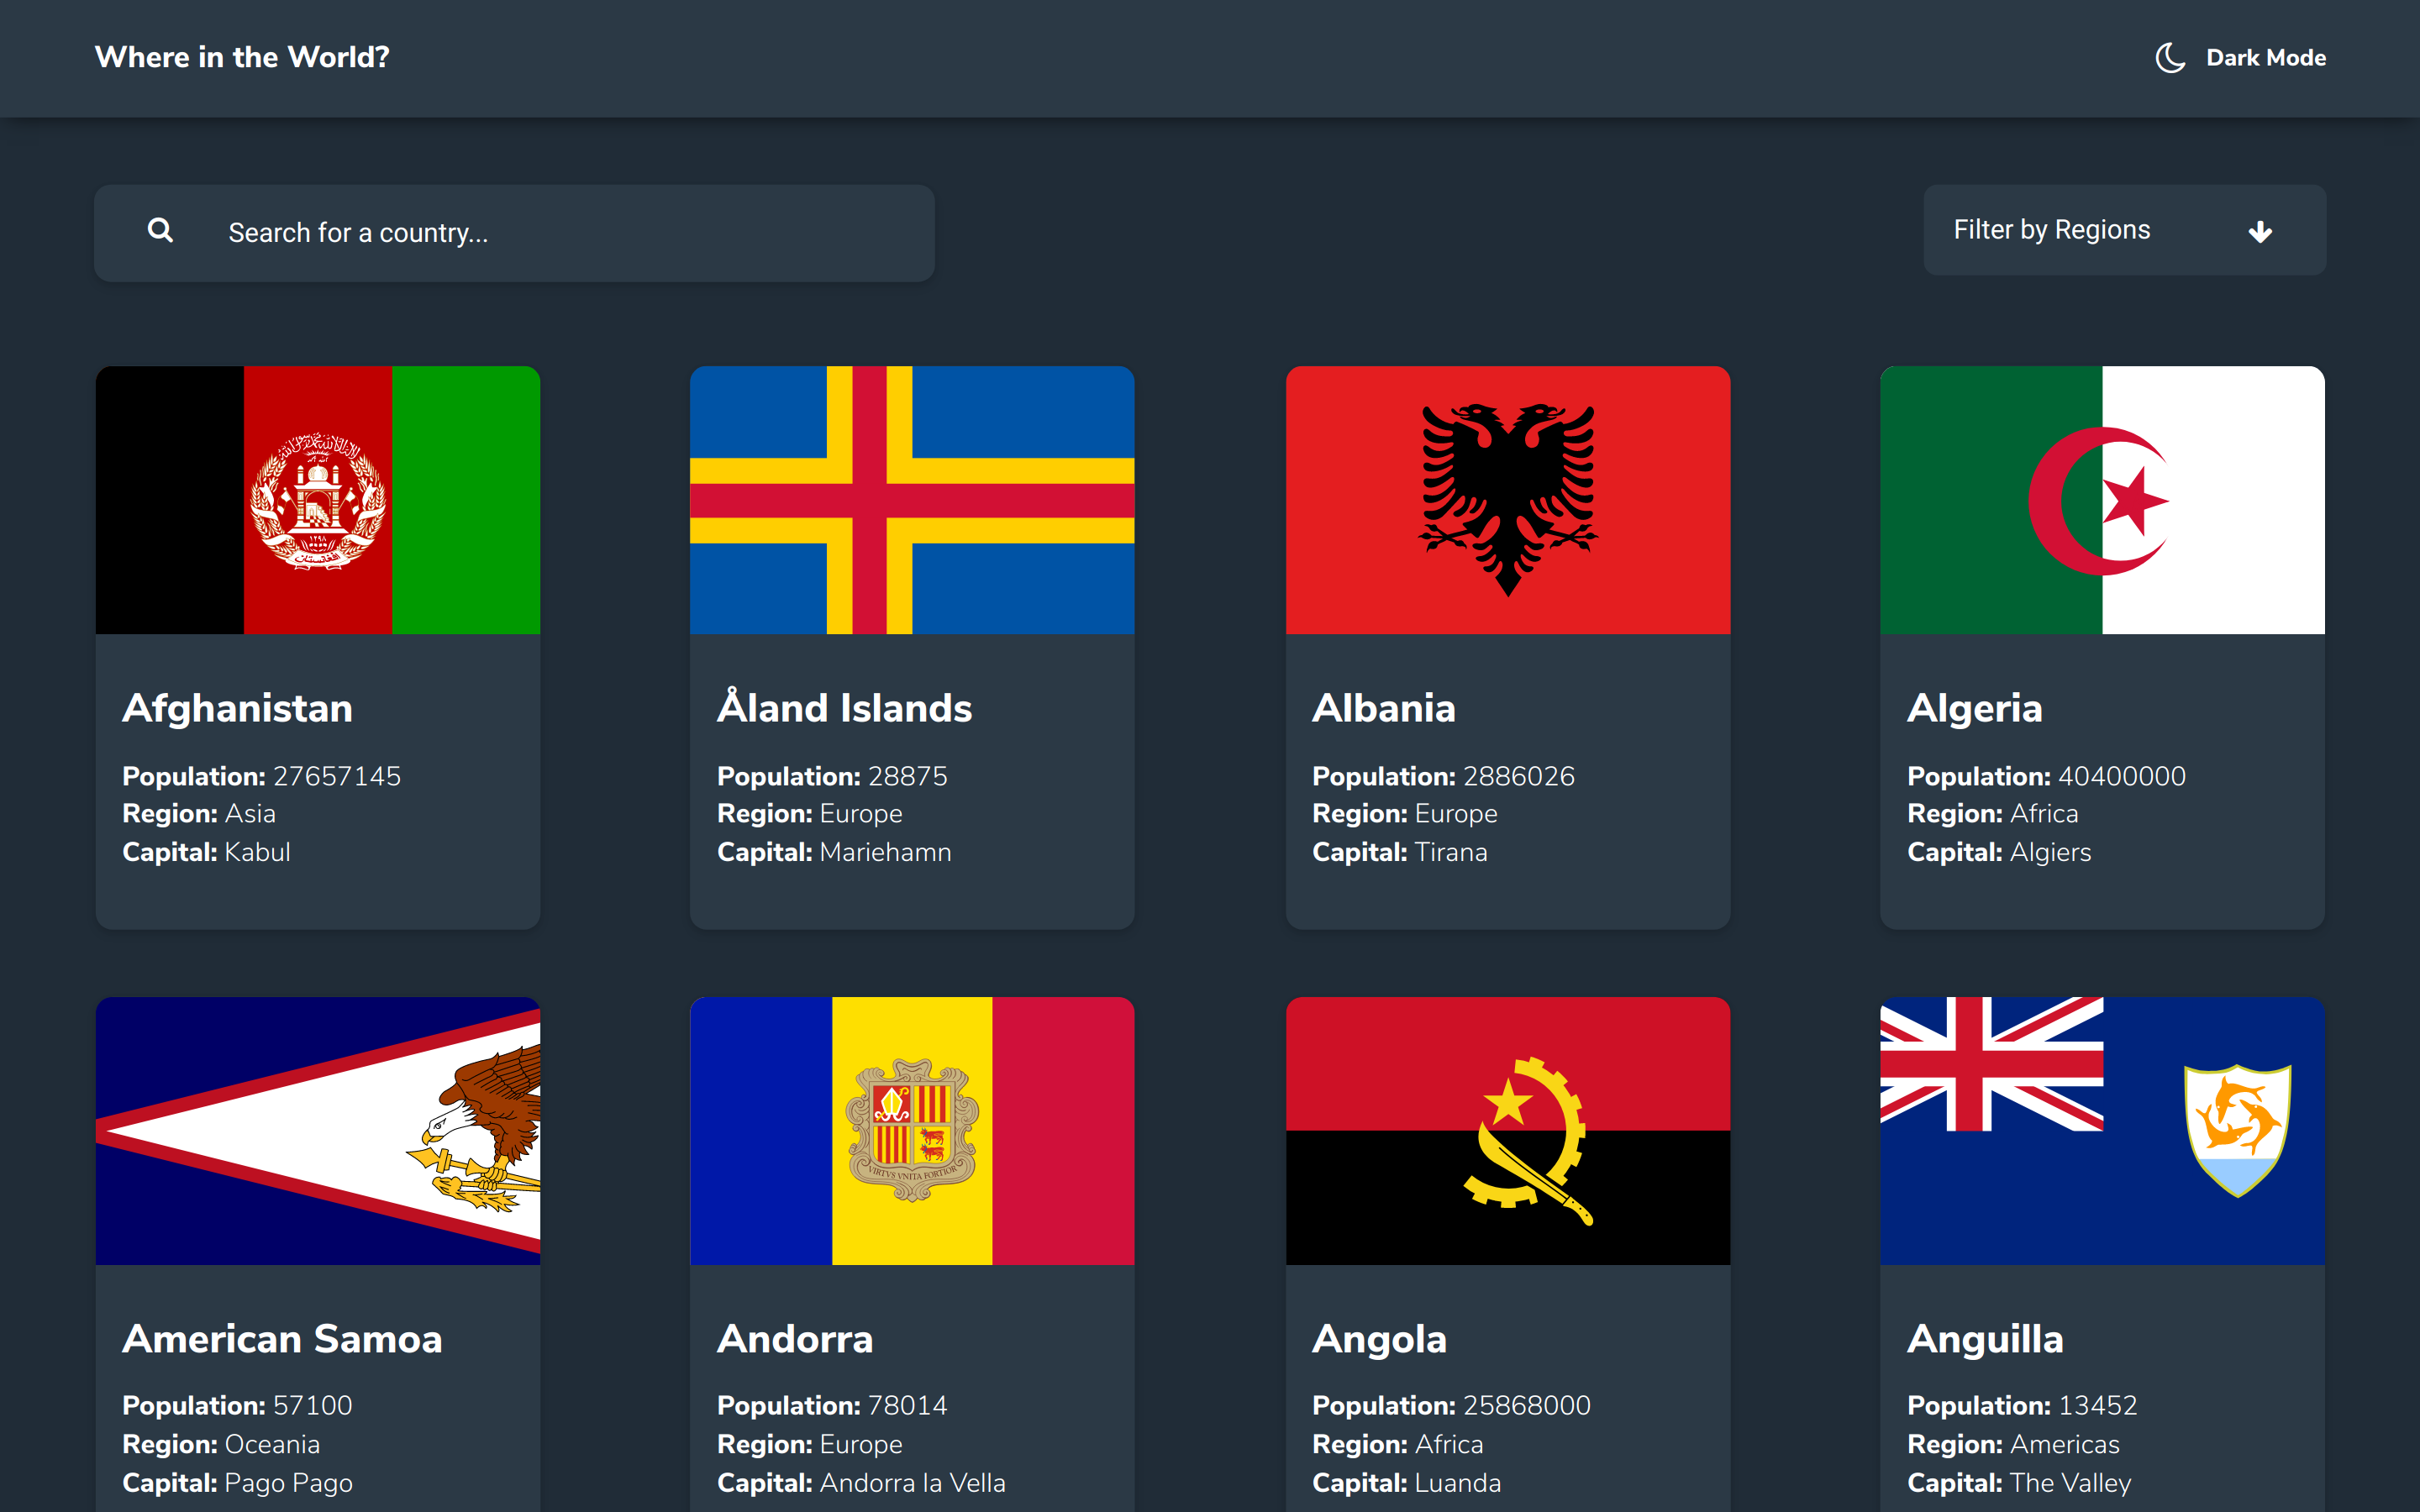
Task: Select the Åland Islands flag
Action: coord(911,500)
